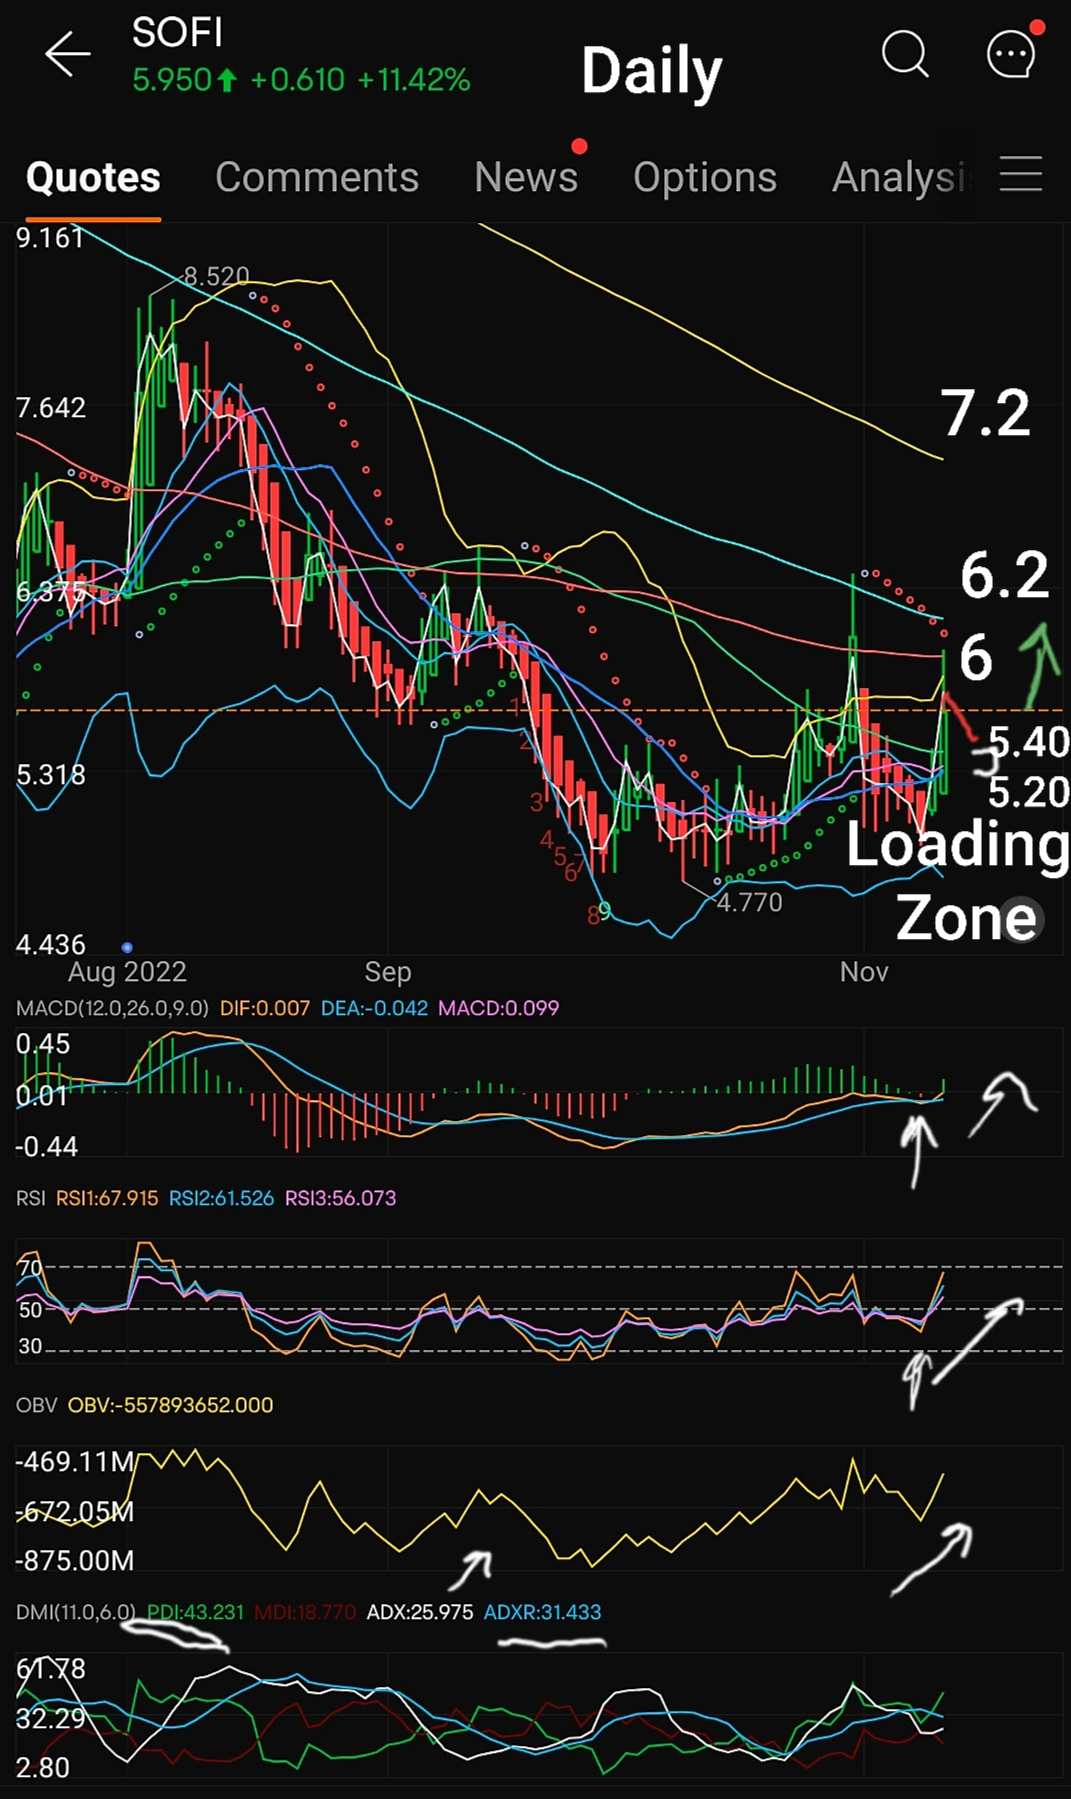Tap the 5.950 current price

[172, 80]
